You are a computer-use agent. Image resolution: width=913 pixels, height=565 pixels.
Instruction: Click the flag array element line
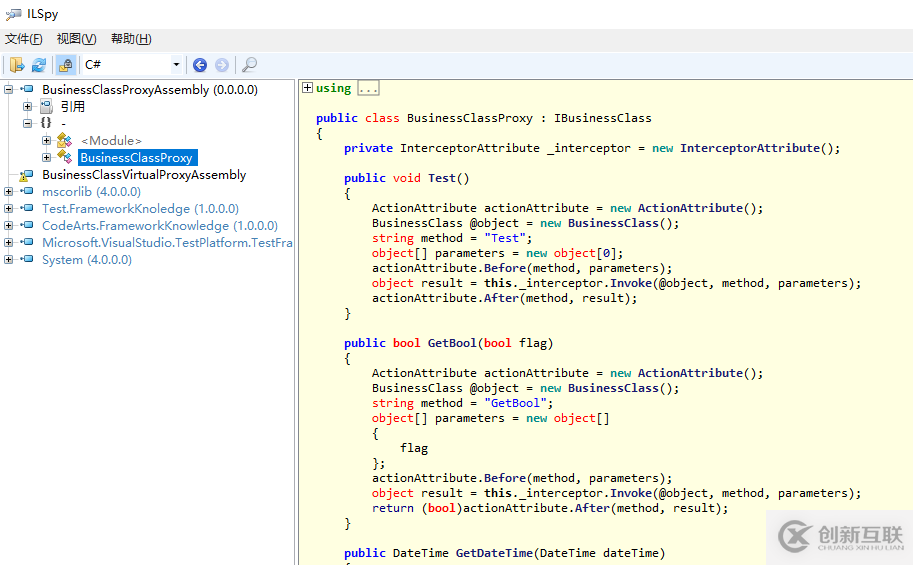tap(414, 448)
